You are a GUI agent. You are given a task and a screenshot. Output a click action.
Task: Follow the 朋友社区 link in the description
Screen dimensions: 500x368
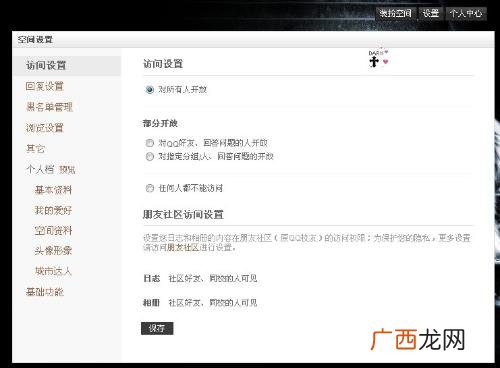coord(183,248)
